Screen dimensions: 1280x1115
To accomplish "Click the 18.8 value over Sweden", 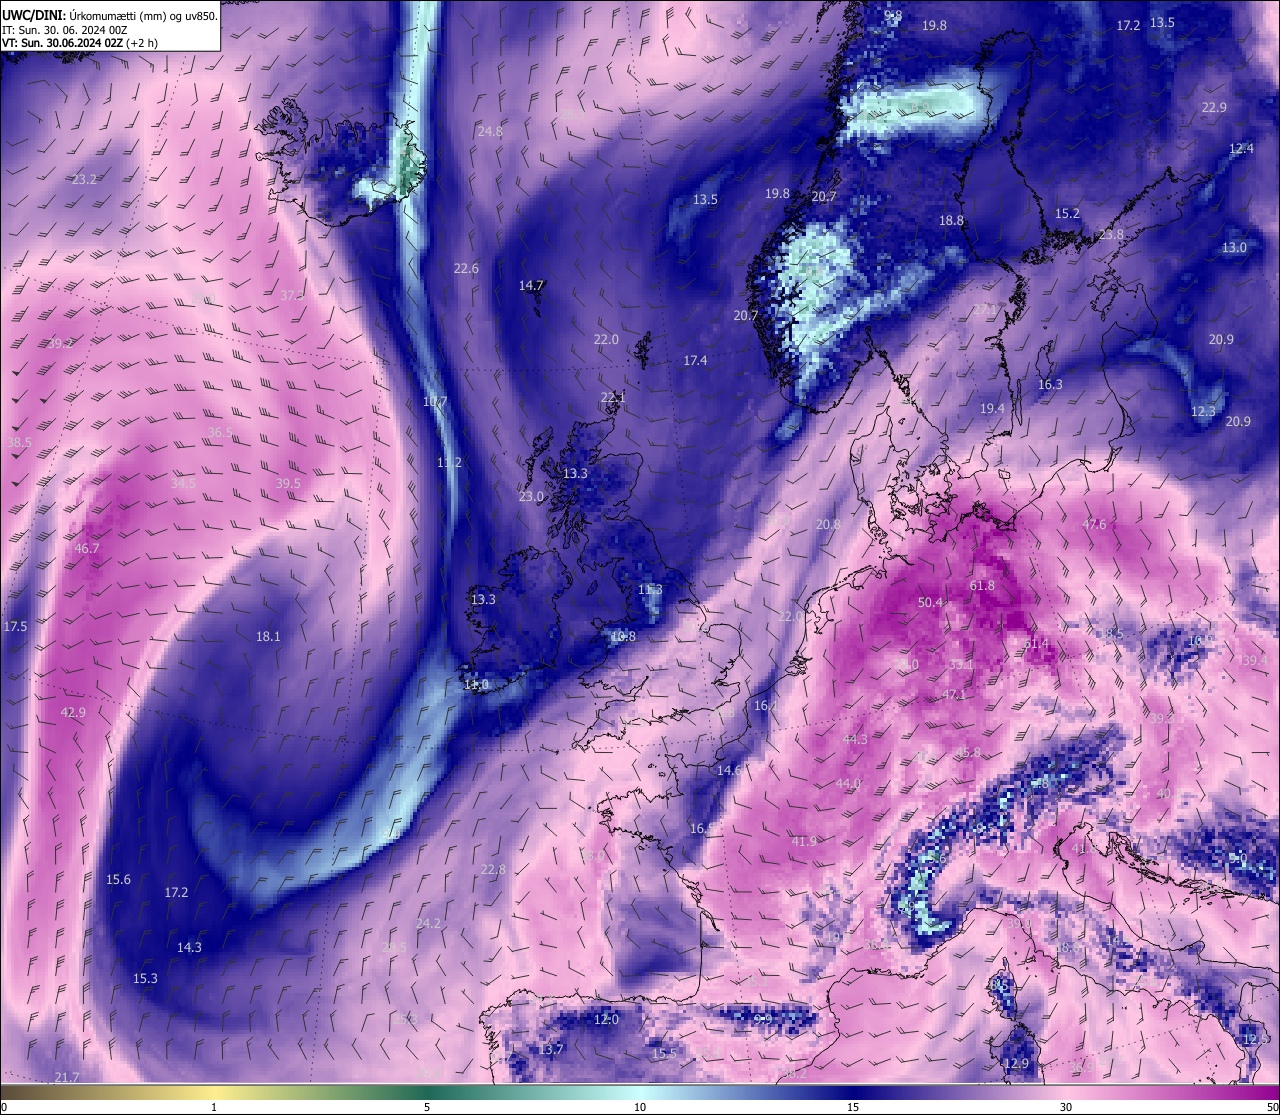I will [951, 220].
